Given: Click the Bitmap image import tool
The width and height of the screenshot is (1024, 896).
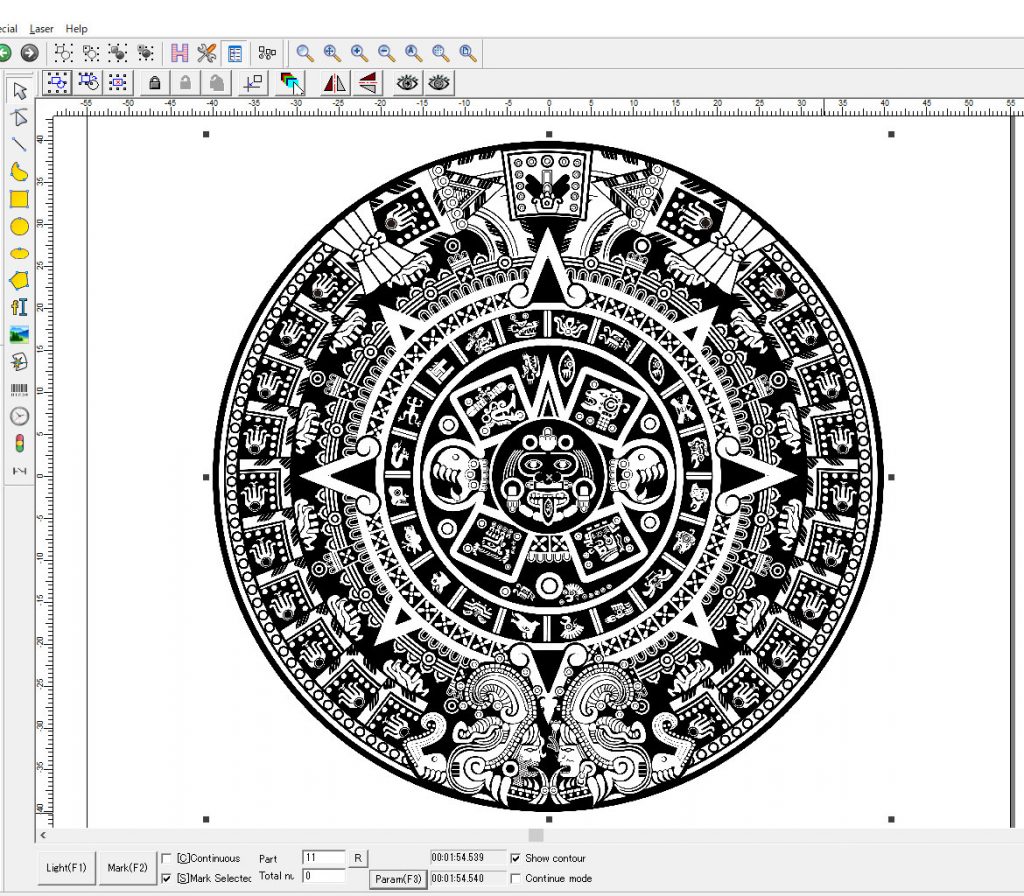Looking at the screenshot, I should click(x=20, y=334).
